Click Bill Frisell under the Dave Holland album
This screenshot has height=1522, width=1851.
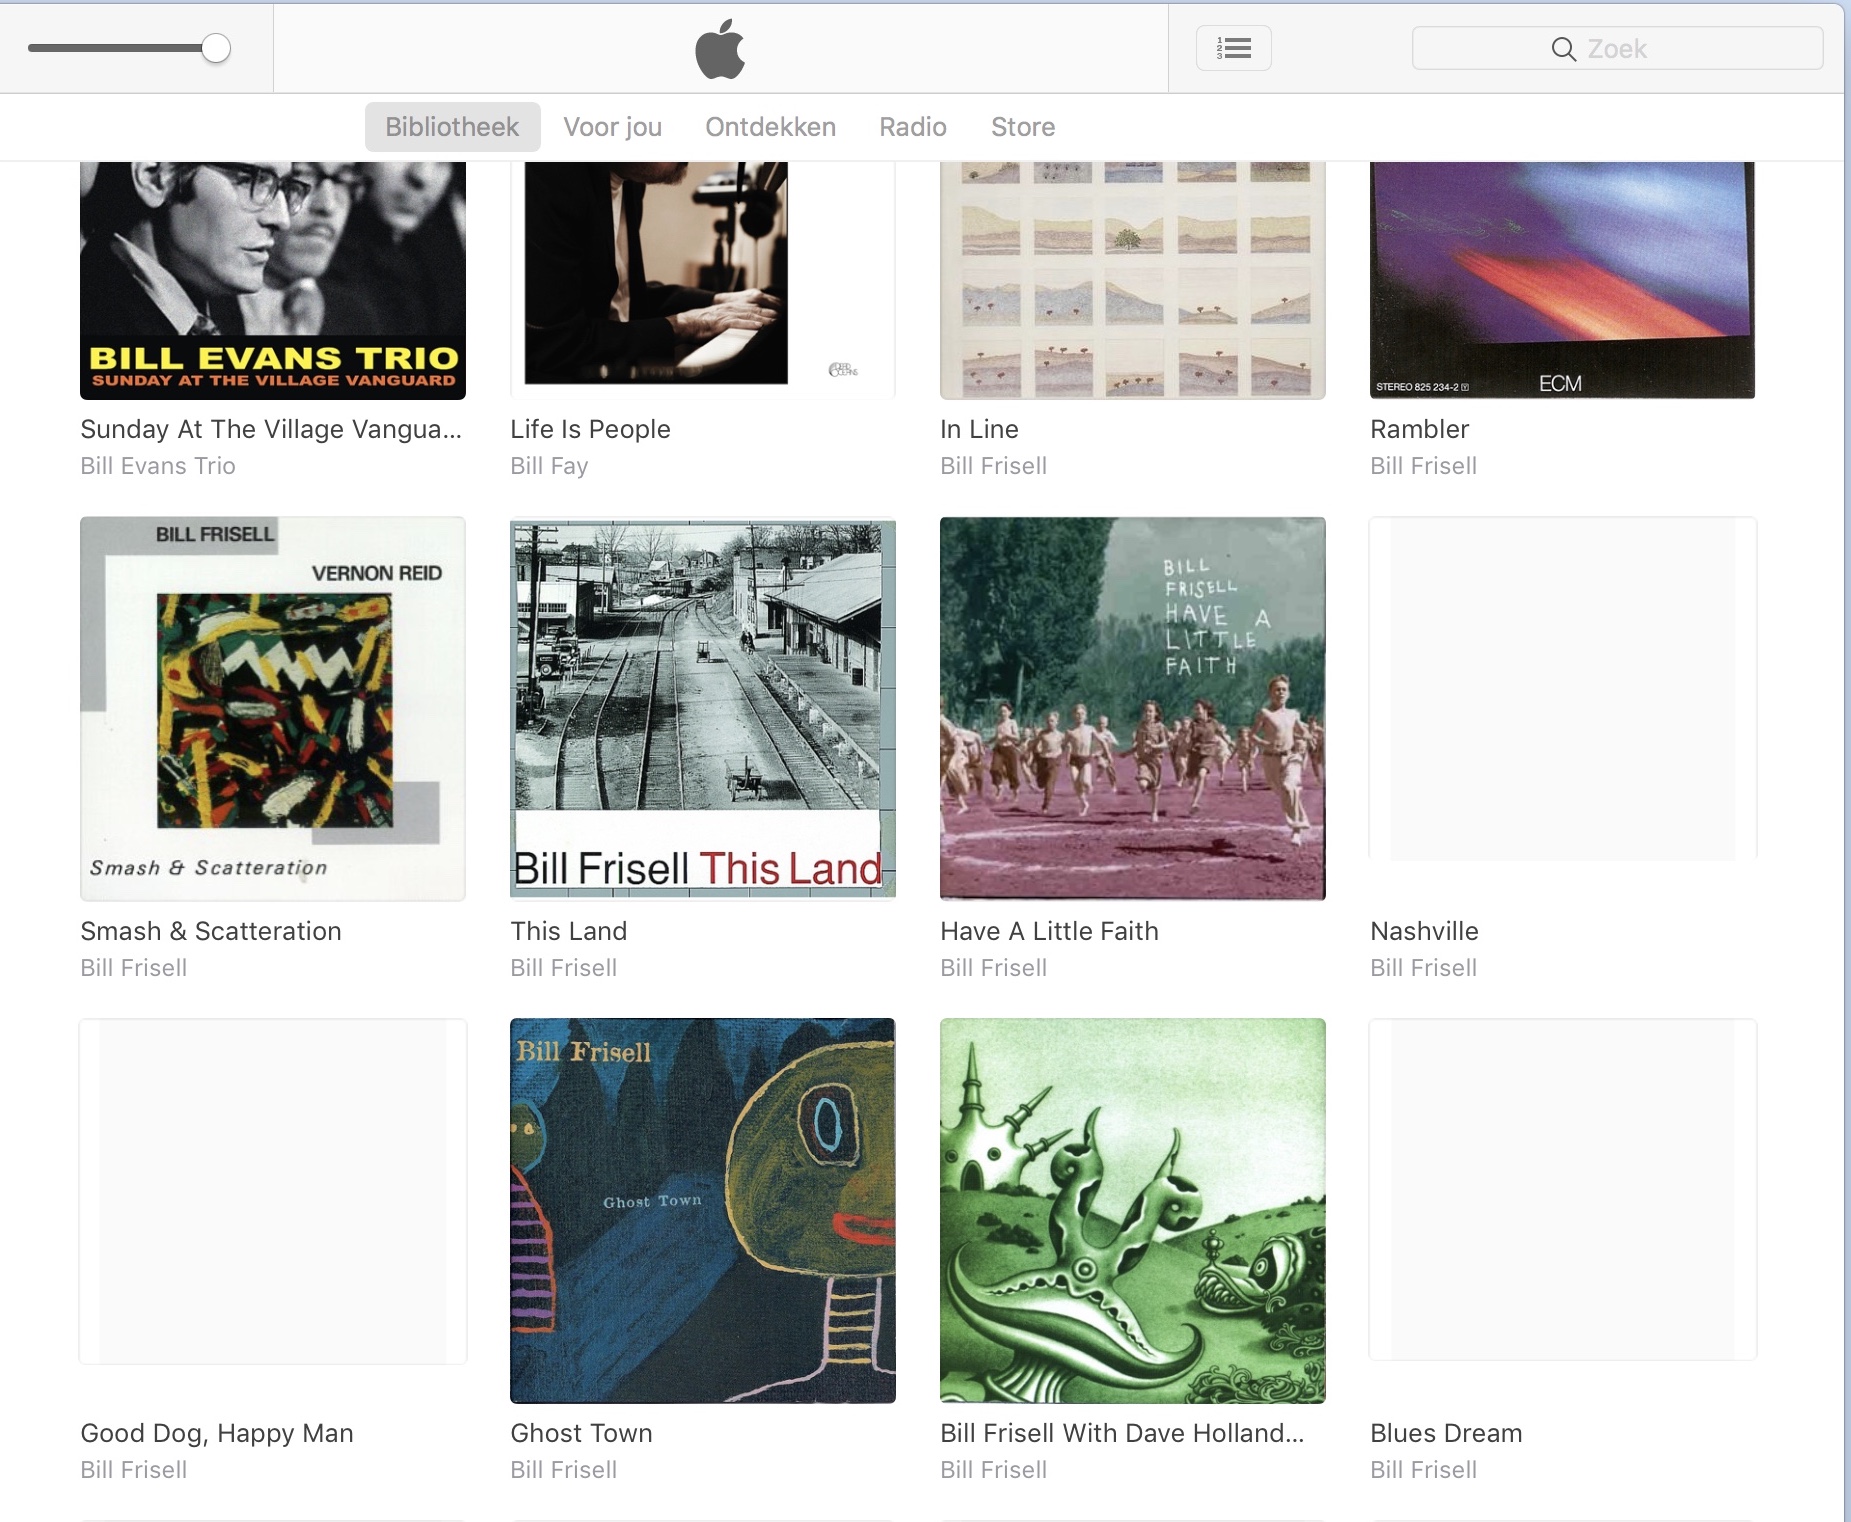click(993, 1470)
